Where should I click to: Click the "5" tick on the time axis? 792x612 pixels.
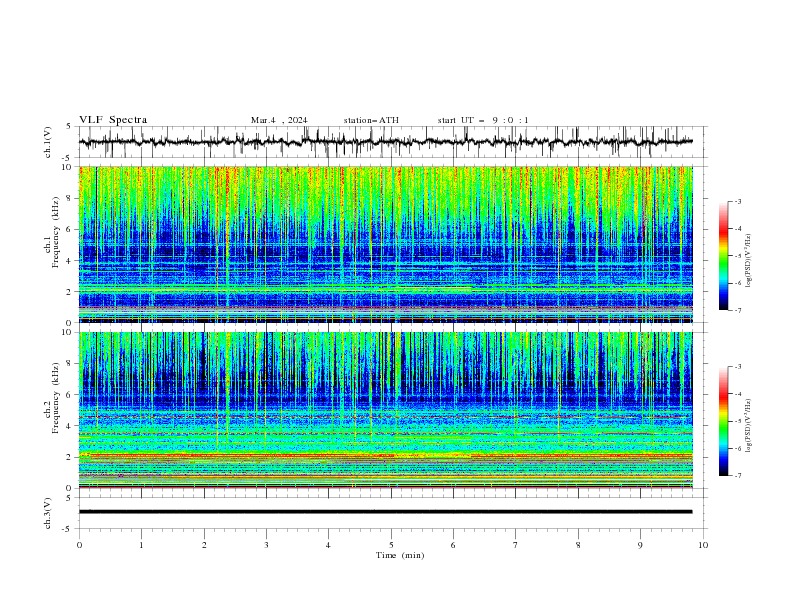[391, 545]
